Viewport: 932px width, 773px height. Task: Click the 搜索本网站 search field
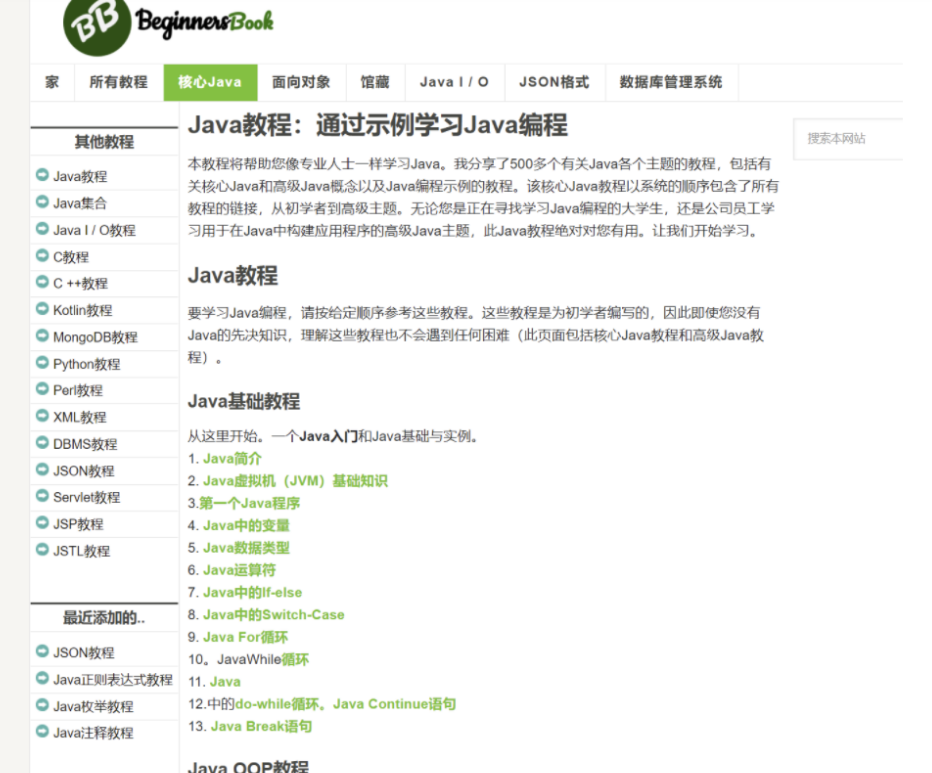tap(848, 139)
